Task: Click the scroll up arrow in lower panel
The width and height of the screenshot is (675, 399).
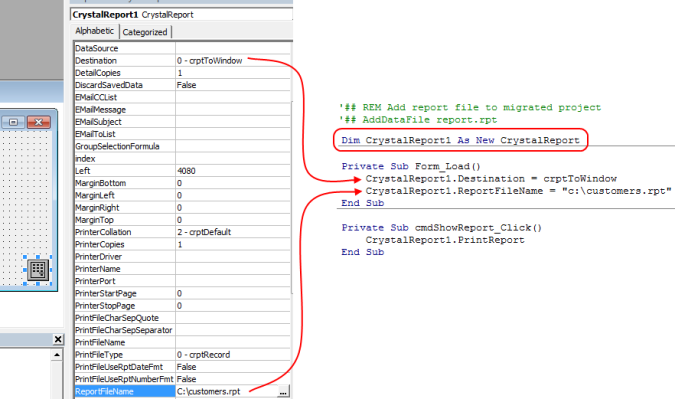Action: click(x=57, y=355)
